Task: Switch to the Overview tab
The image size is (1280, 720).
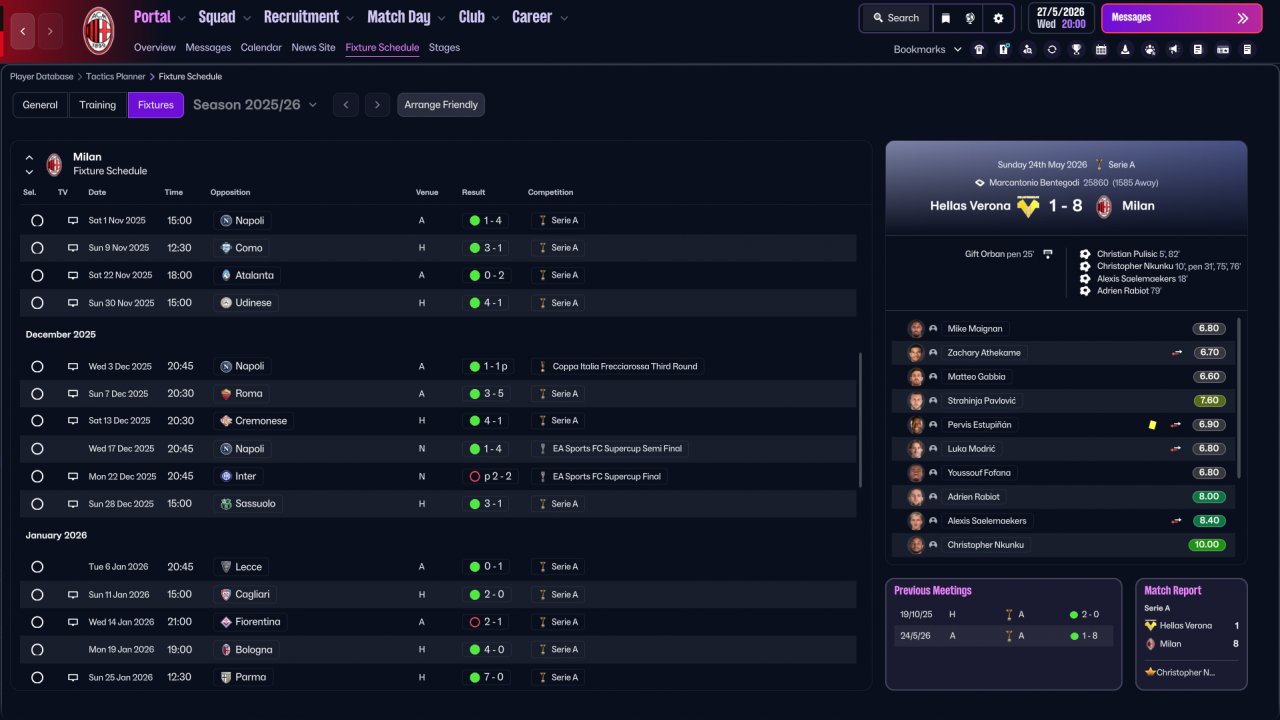Action: 155,47
